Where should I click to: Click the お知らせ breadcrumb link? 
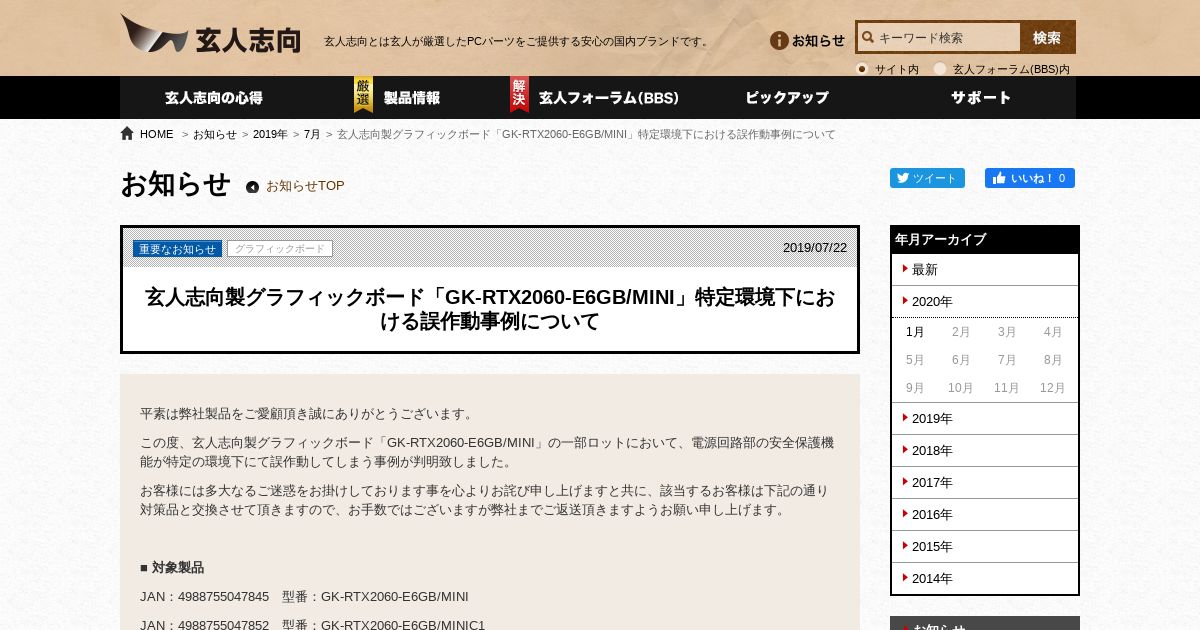(x=215, y=134)
